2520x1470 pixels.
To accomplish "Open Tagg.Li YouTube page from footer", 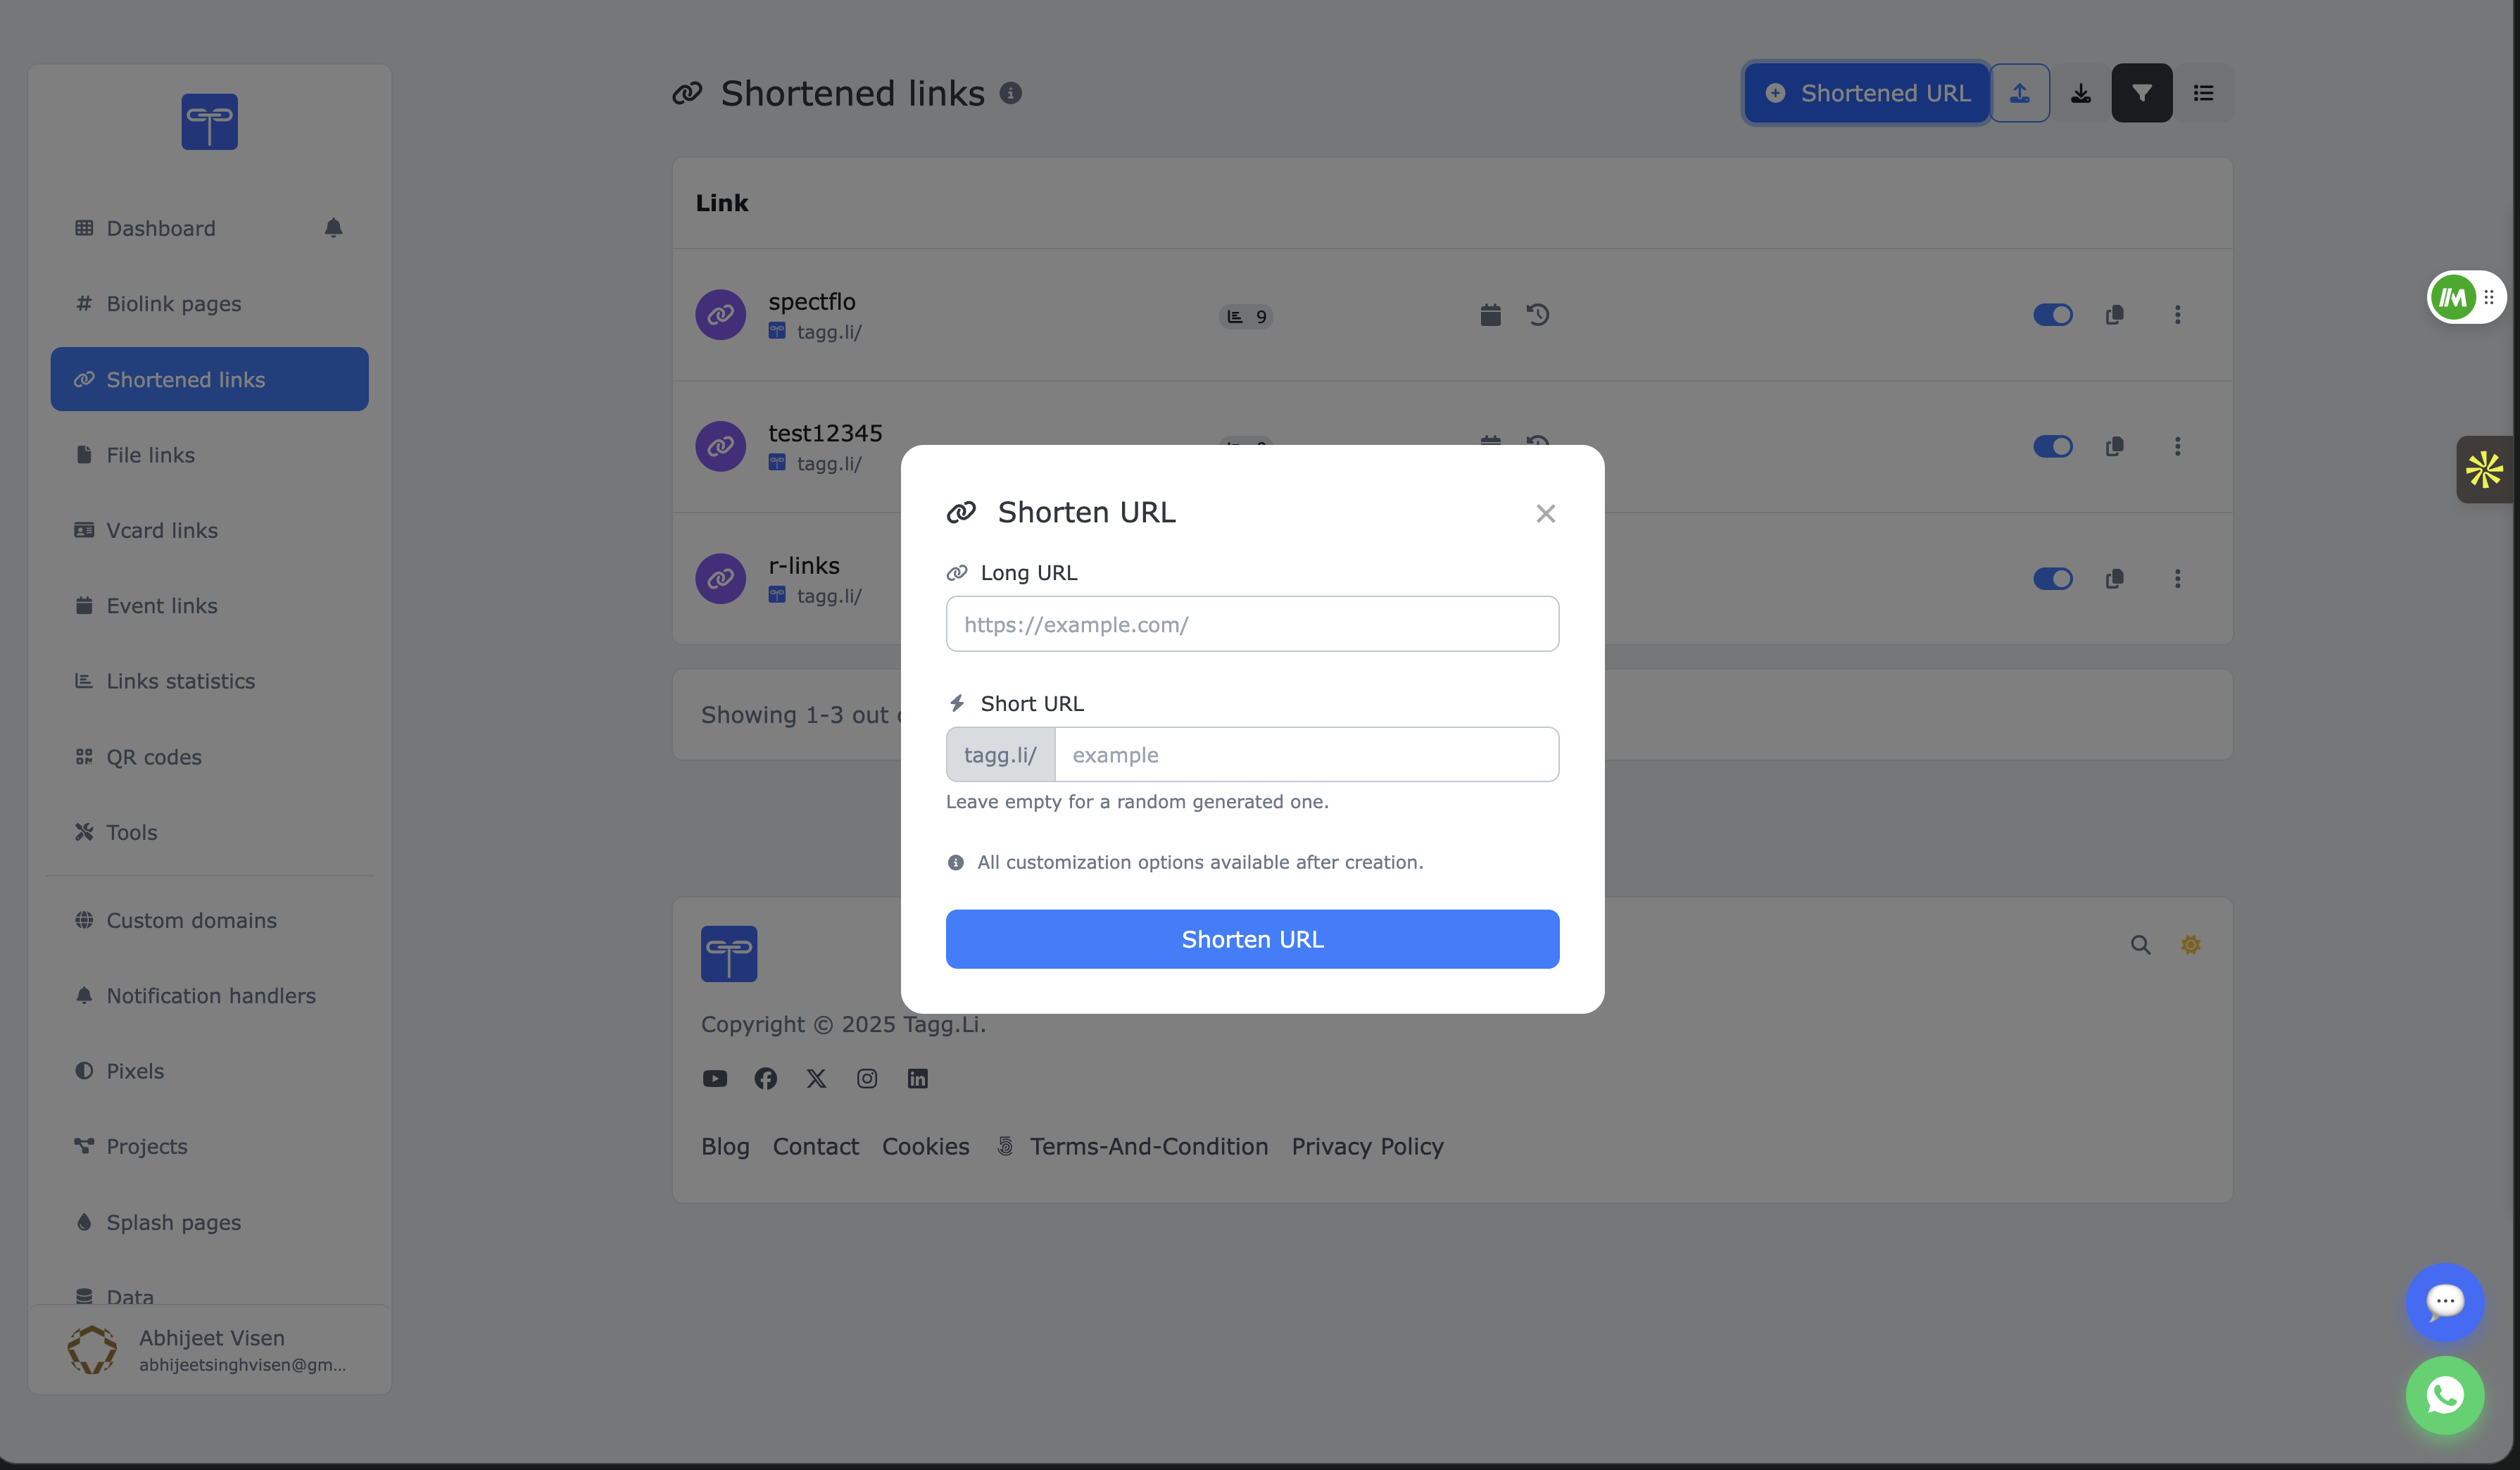I will click(x=715, y=1078).
